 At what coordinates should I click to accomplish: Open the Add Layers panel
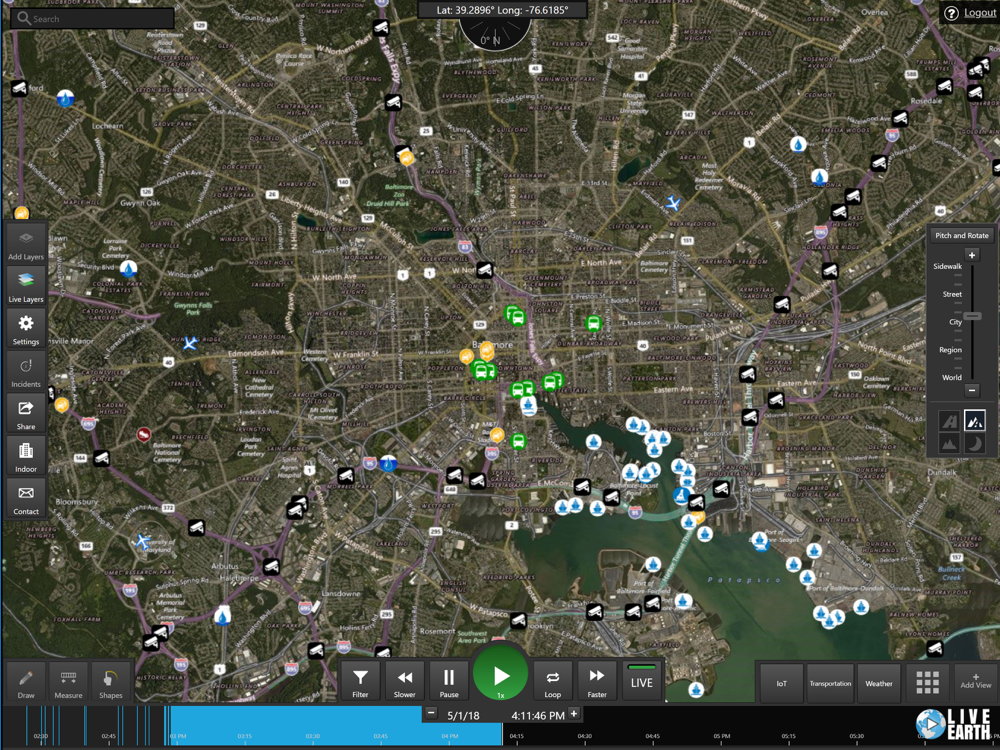pos(26,243)
